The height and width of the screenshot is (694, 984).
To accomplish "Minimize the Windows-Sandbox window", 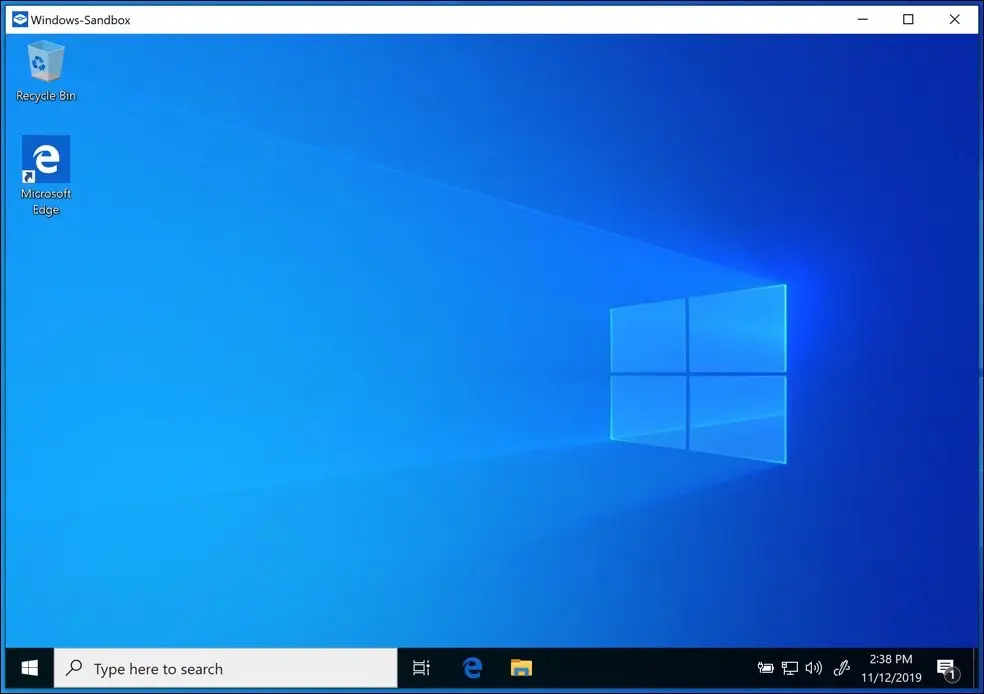I will pyautogui.click(x=863, y=19).
